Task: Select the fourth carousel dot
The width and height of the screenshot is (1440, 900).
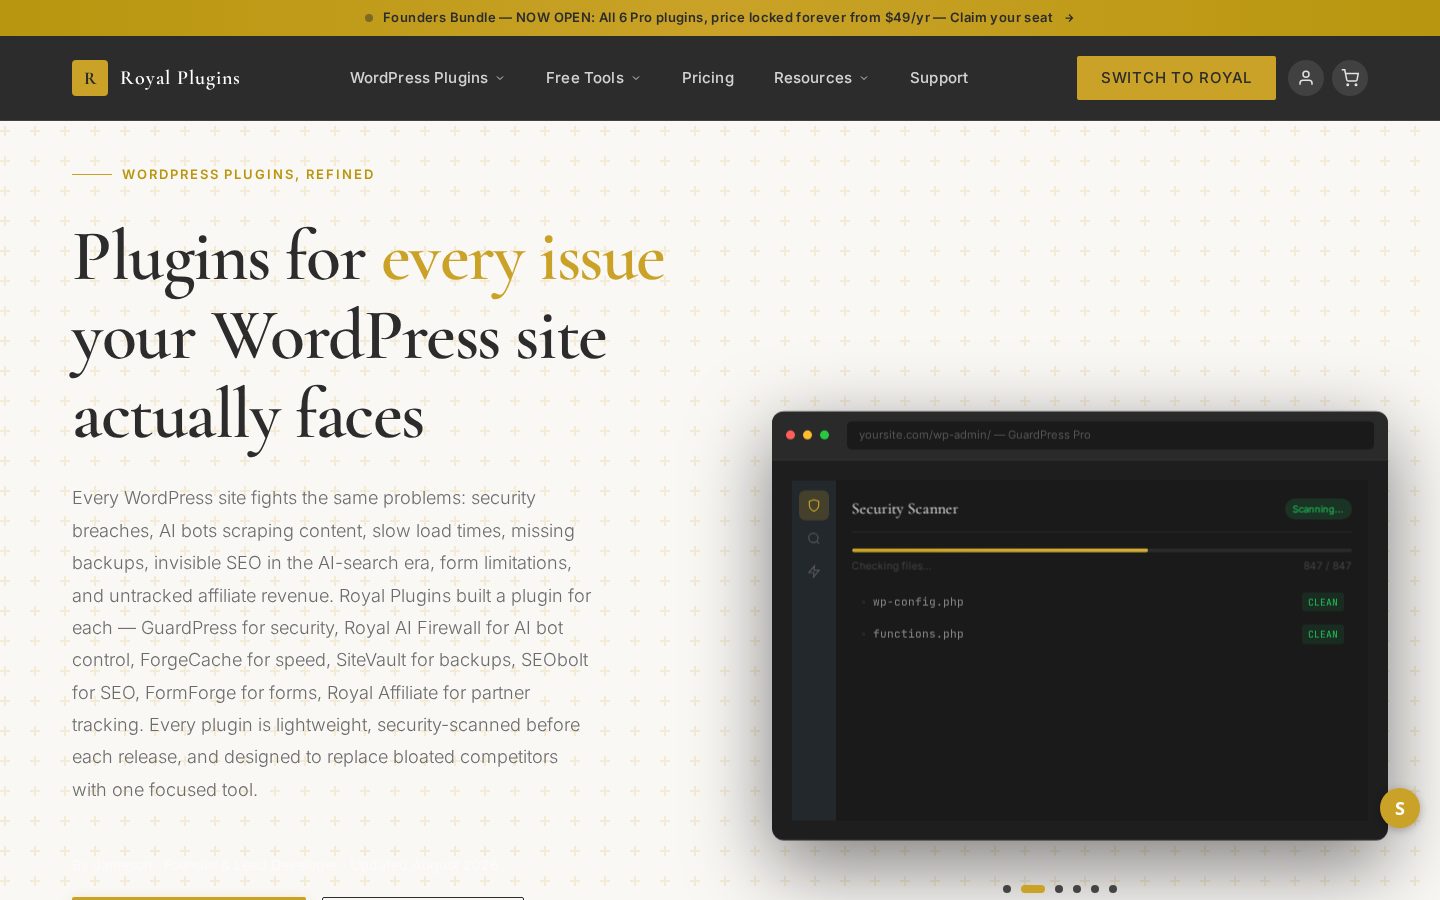Action: coord(1077,889)
